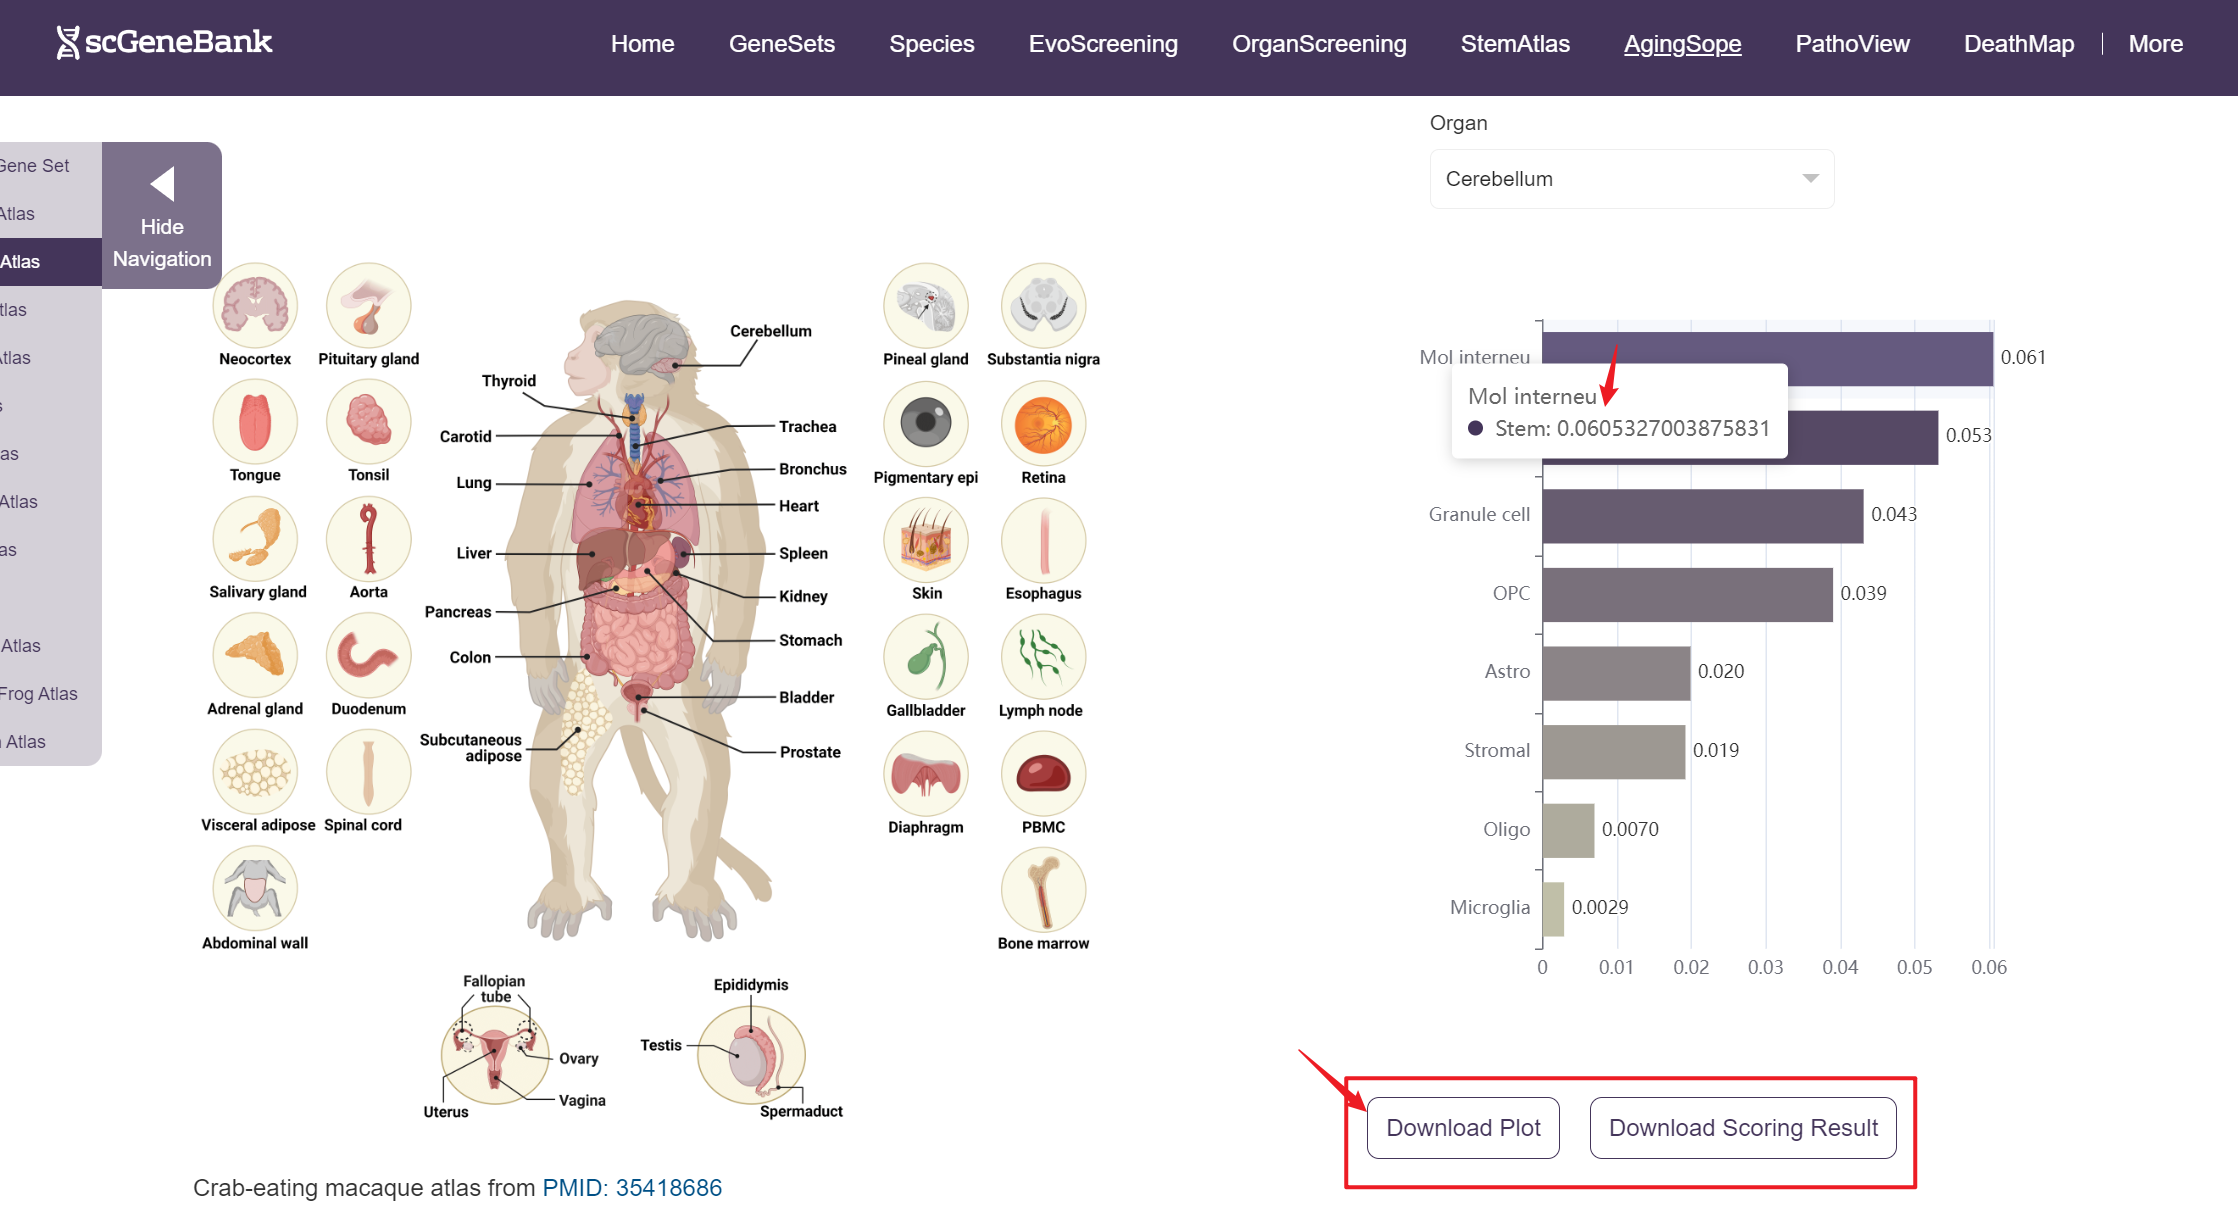Click the Substantia nigra icon
2238x1218 pixels.
[x=1043, y=305]
